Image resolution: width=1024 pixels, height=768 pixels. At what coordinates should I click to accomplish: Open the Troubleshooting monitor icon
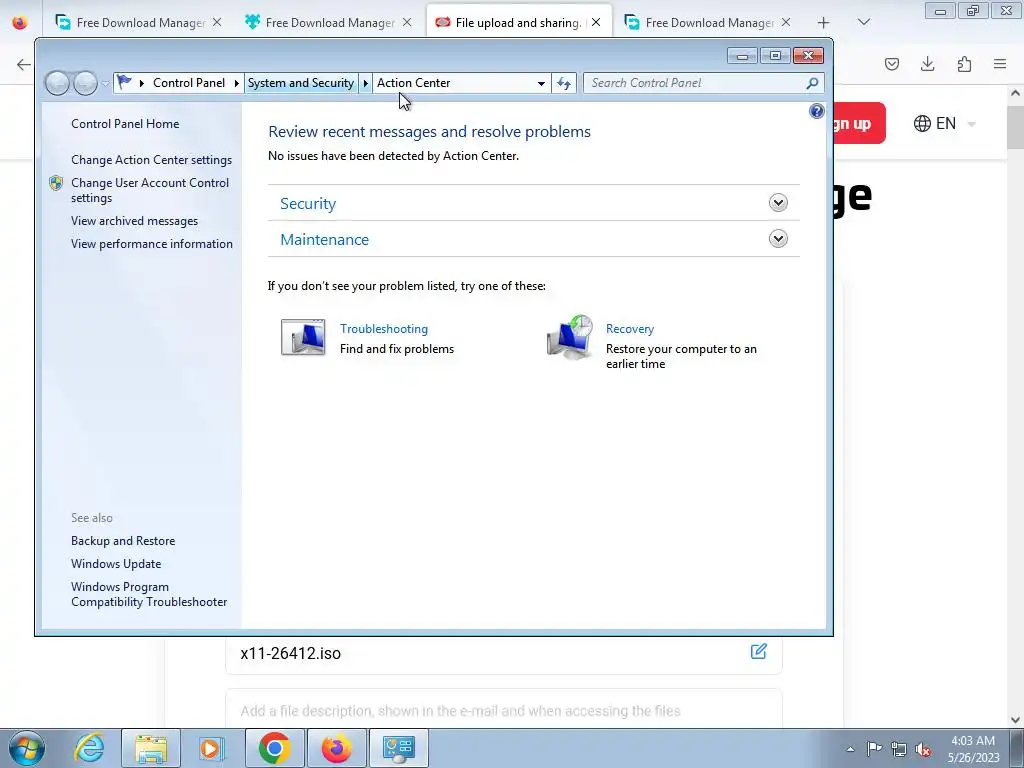point(303,337)
